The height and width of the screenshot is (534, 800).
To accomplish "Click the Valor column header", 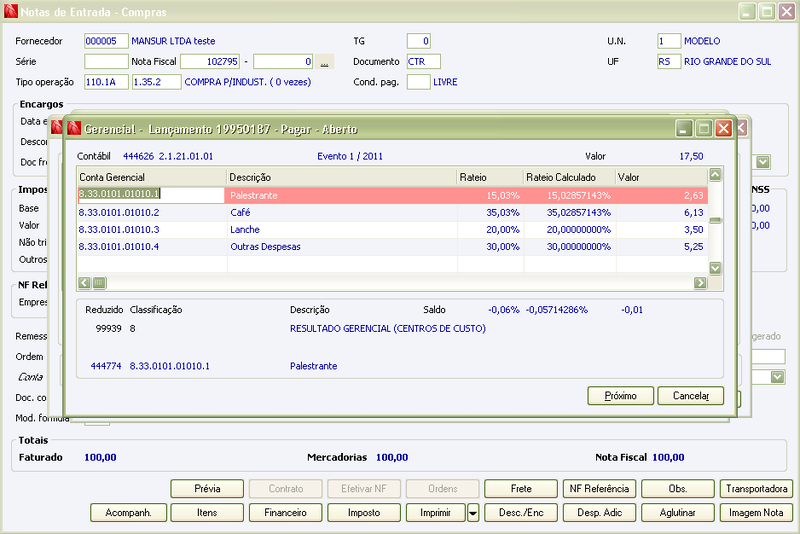I will (x=662, y=177).
